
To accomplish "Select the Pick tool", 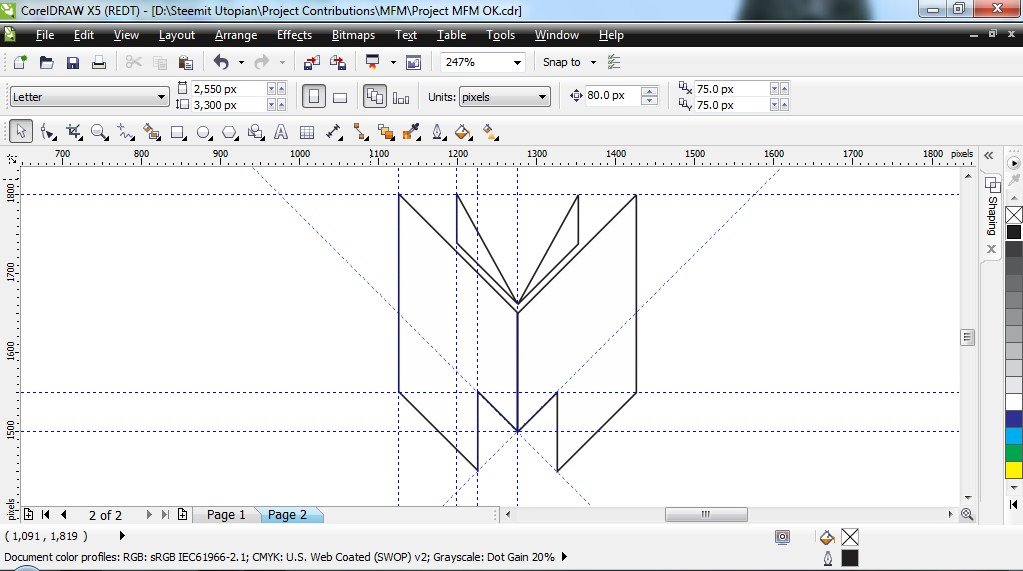I will (x=21, y=132).
